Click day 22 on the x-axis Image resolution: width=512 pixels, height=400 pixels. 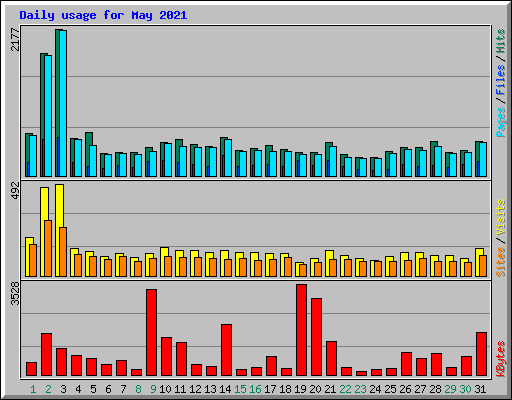[345, 389]
